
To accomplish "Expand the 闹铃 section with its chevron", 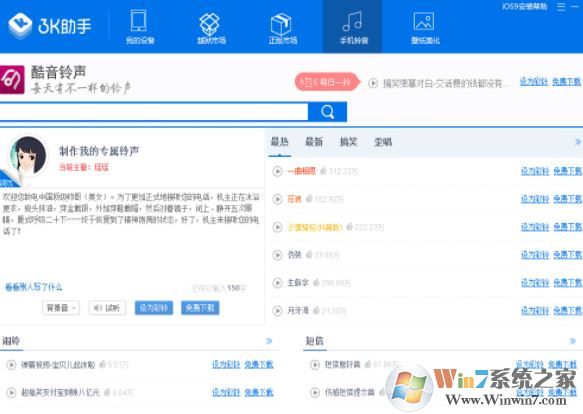I will click(x=269, y=341).
